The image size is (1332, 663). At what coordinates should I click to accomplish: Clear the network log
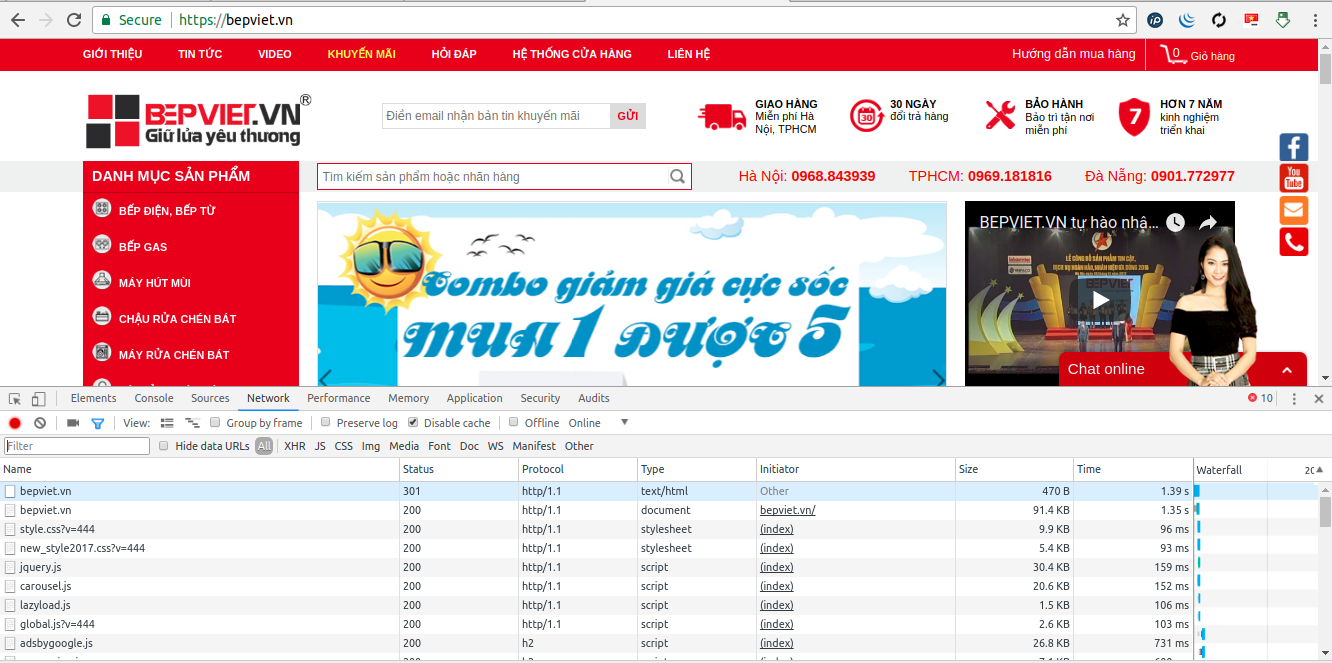[40, 423]
